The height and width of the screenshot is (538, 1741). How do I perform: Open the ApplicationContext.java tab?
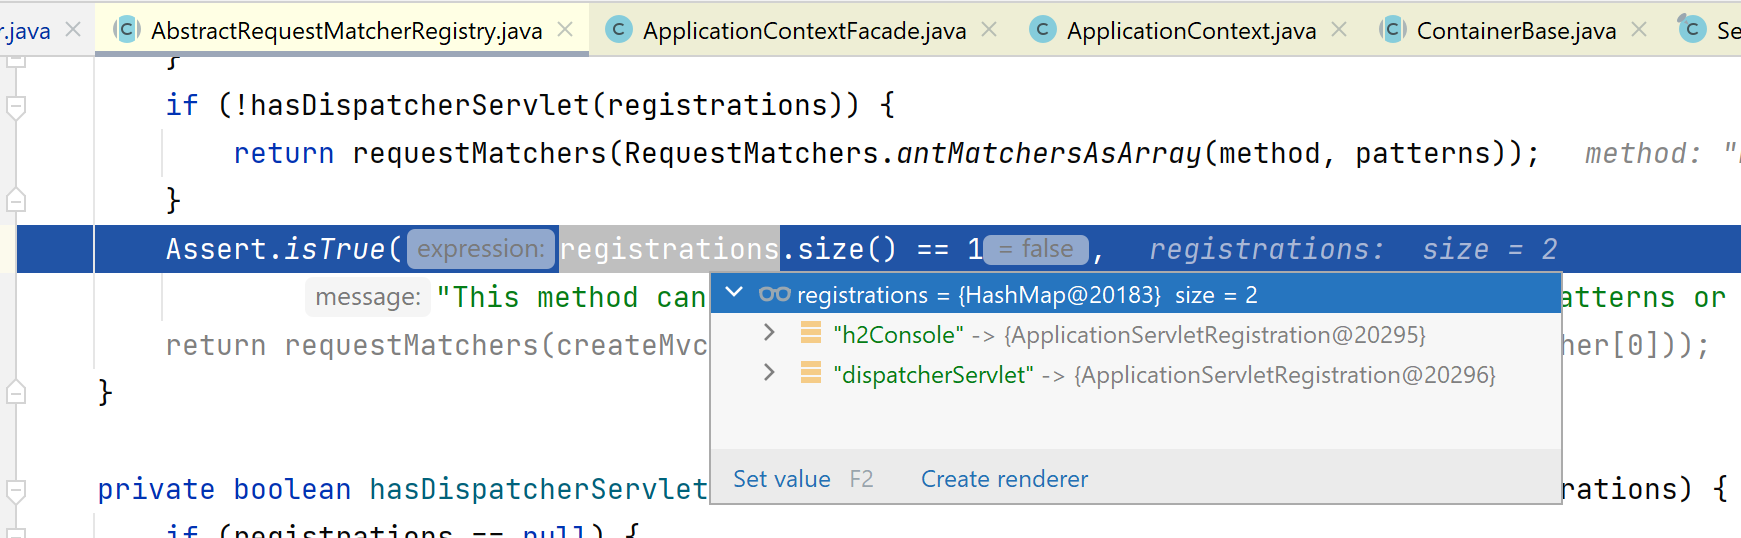[x=1191, y=31]
